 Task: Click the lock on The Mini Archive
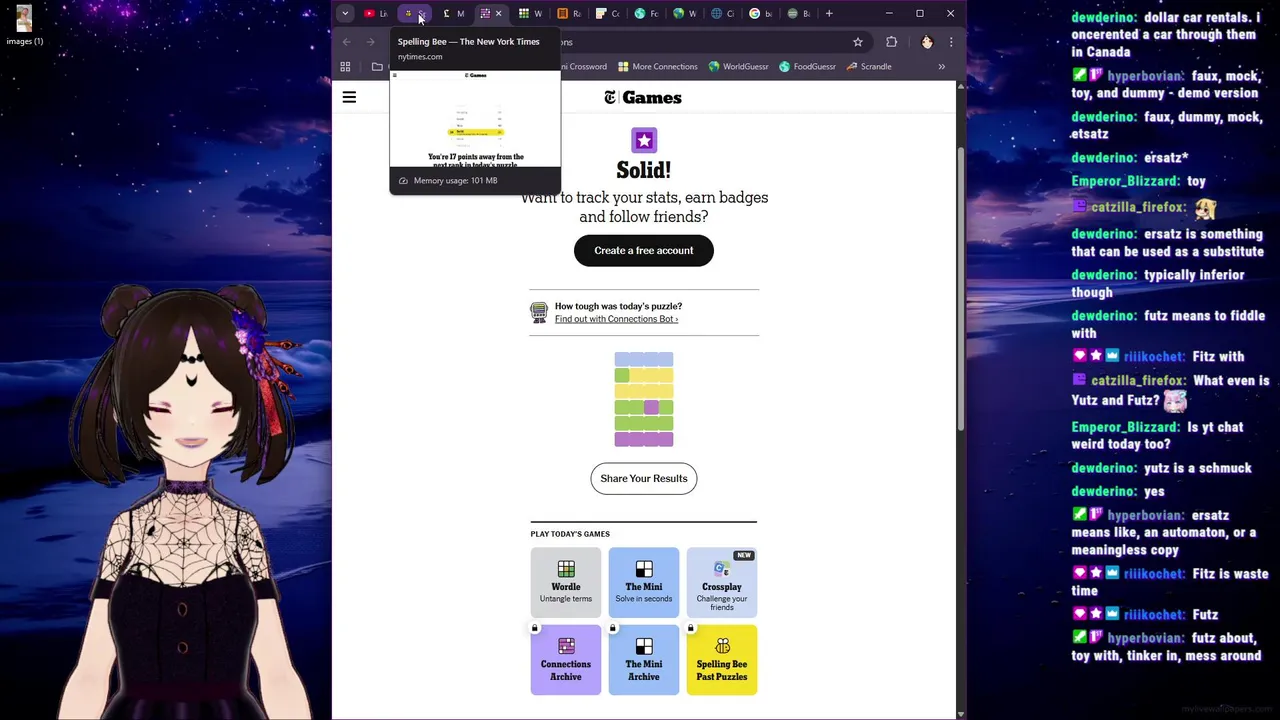tap(612, 628)
